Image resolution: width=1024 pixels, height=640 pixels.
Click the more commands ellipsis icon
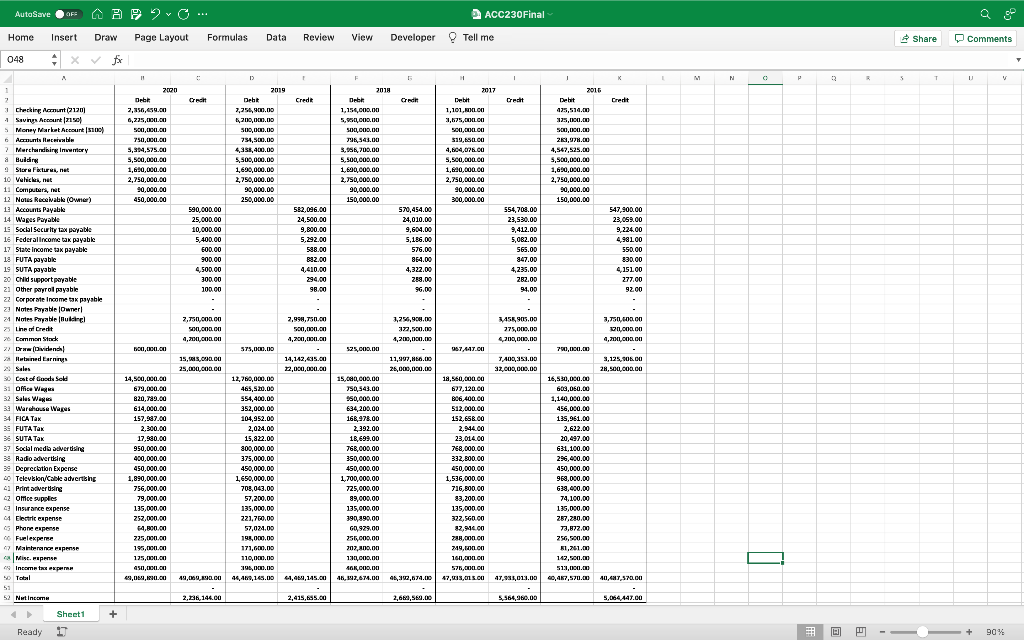pos(203,14)
